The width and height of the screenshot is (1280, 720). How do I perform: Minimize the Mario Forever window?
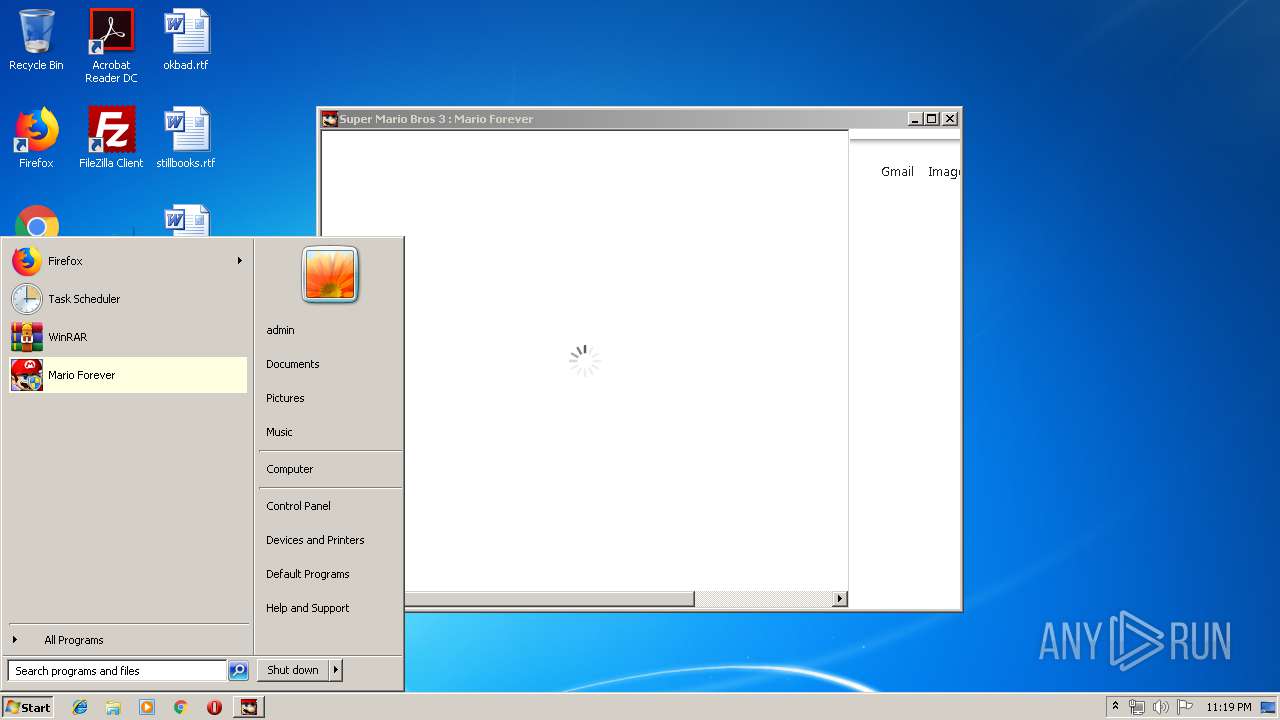coord(914,119)
